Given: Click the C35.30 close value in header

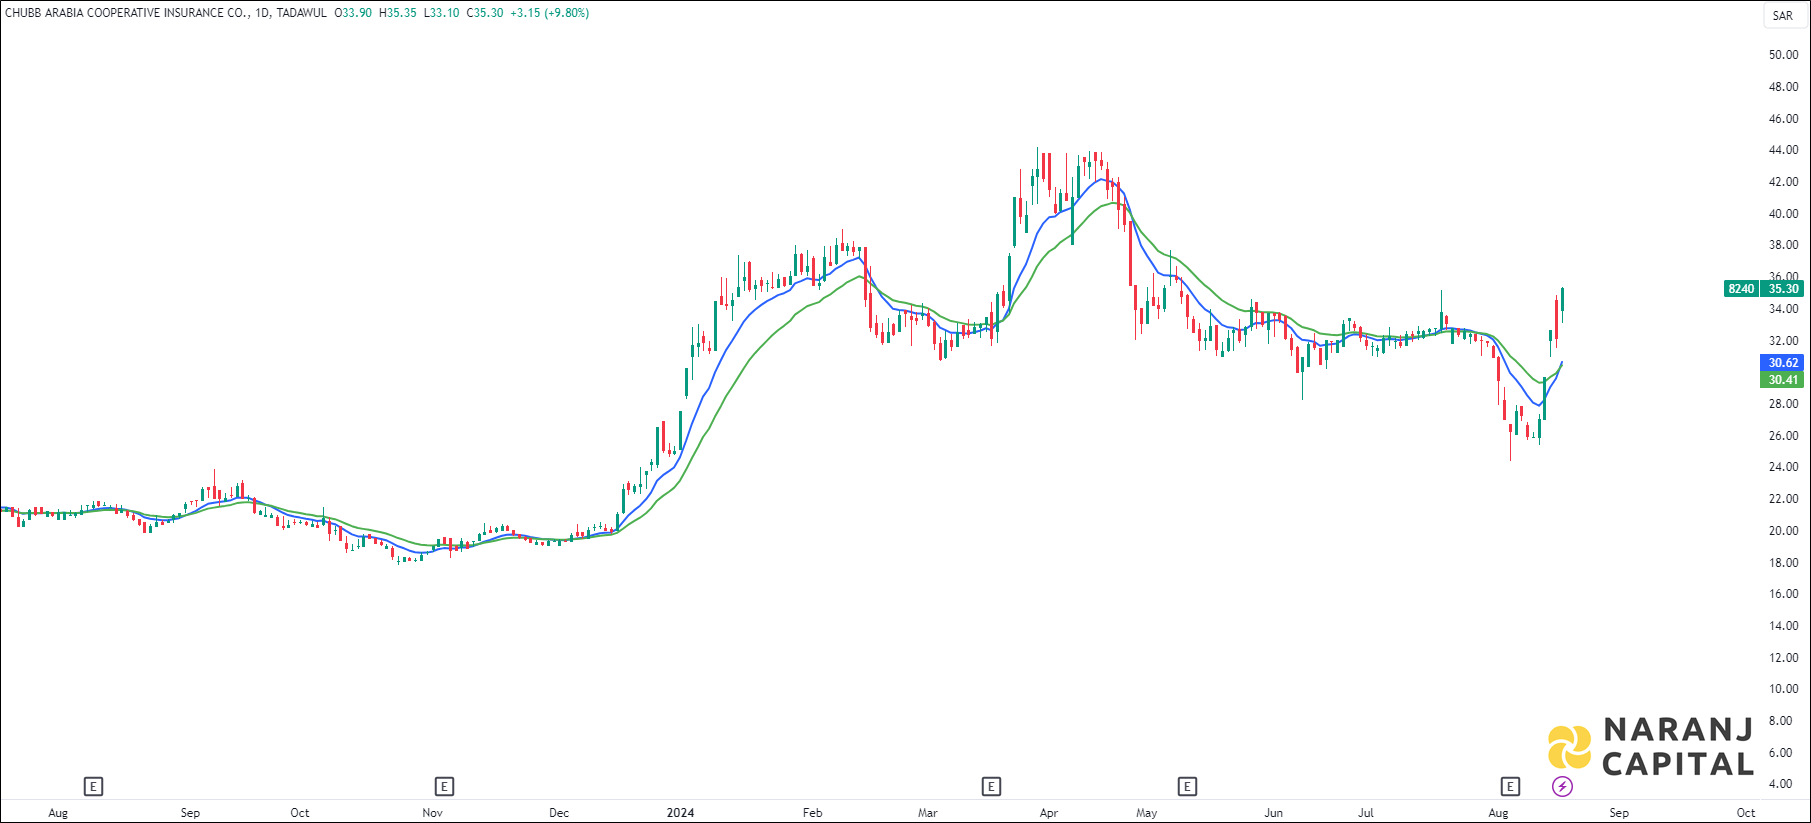Looking at the screenshot, I should tap(485, 13).
